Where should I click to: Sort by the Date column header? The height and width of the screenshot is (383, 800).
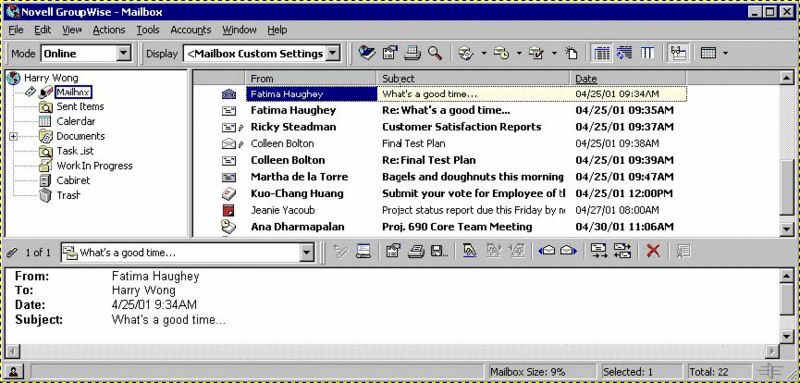628,79
